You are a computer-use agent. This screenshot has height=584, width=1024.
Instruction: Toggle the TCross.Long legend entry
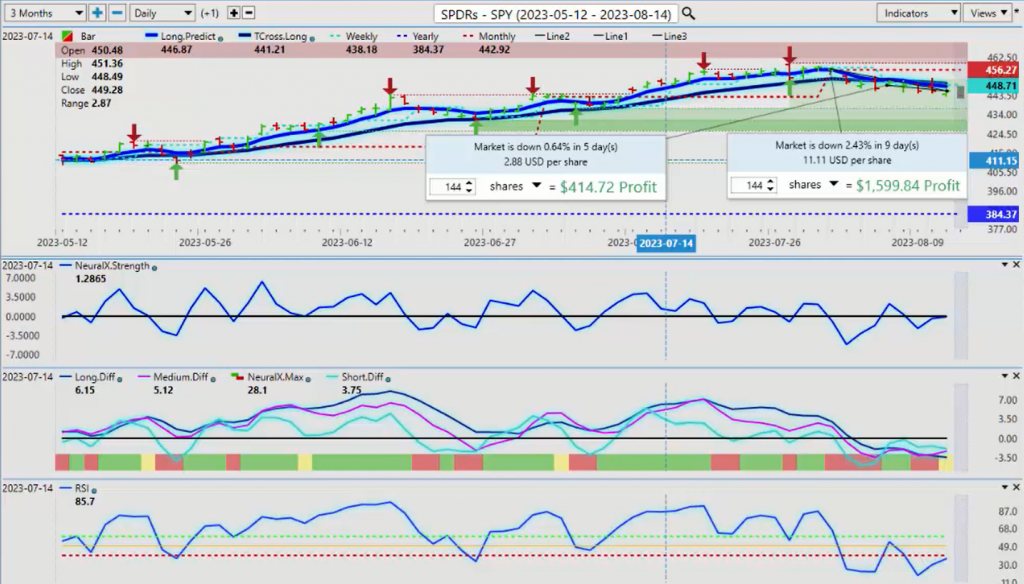coord(275,36)
